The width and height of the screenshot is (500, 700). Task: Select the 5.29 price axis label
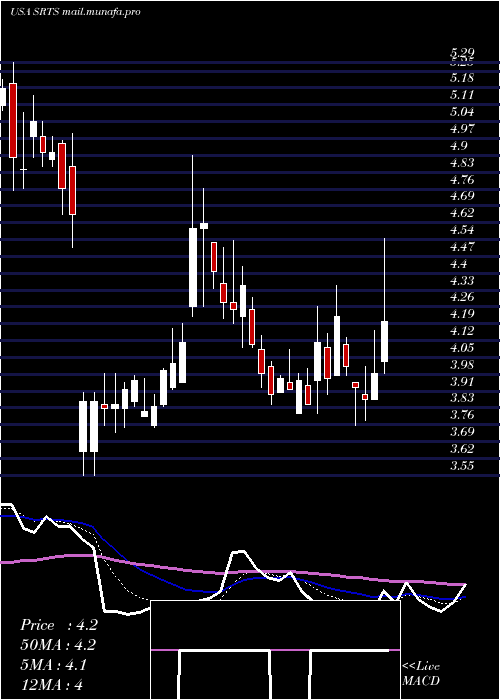tap(462, 54)
